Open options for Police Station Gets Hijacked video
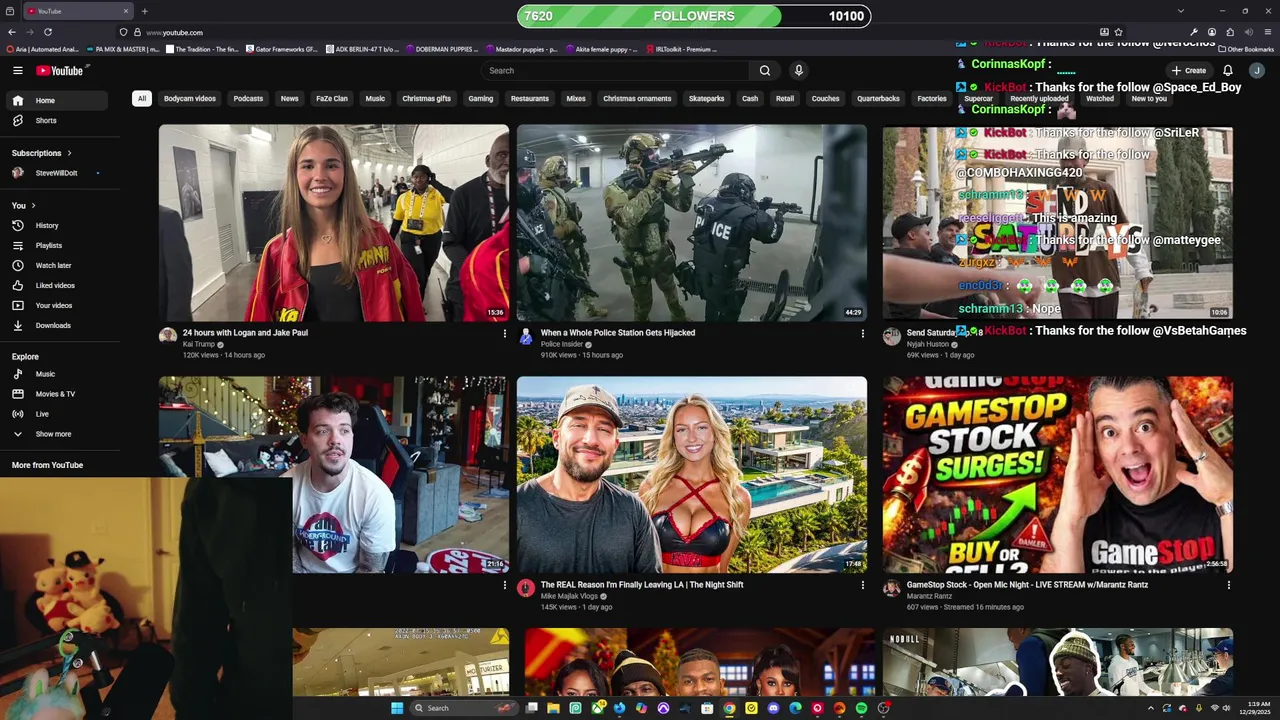The image size is (1280, 720). point(862,333)
